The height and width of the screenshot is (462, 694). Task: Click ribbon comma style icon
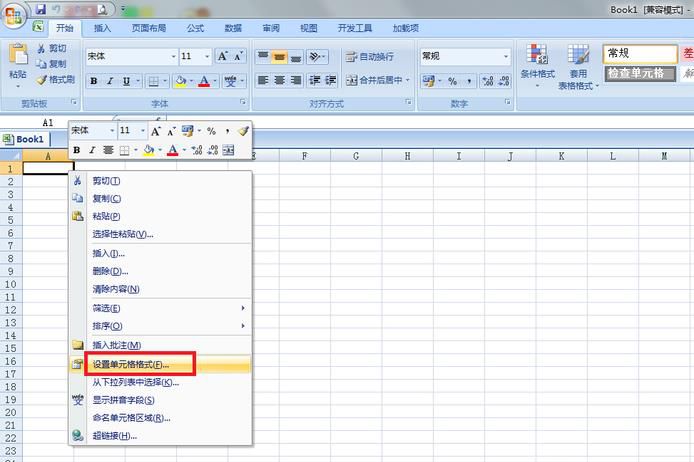469,81
